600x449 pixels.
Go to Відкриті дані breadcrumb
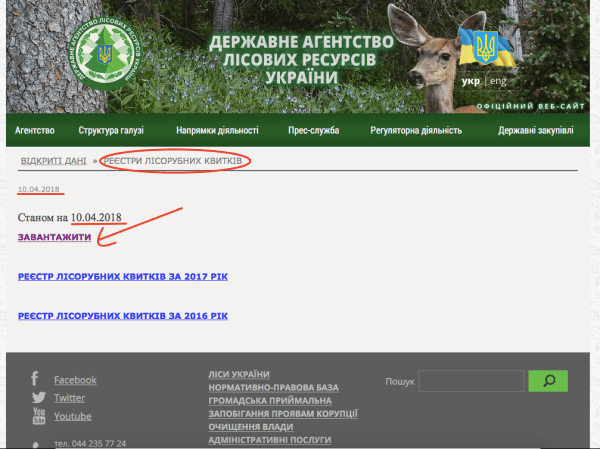pos(54,161)
